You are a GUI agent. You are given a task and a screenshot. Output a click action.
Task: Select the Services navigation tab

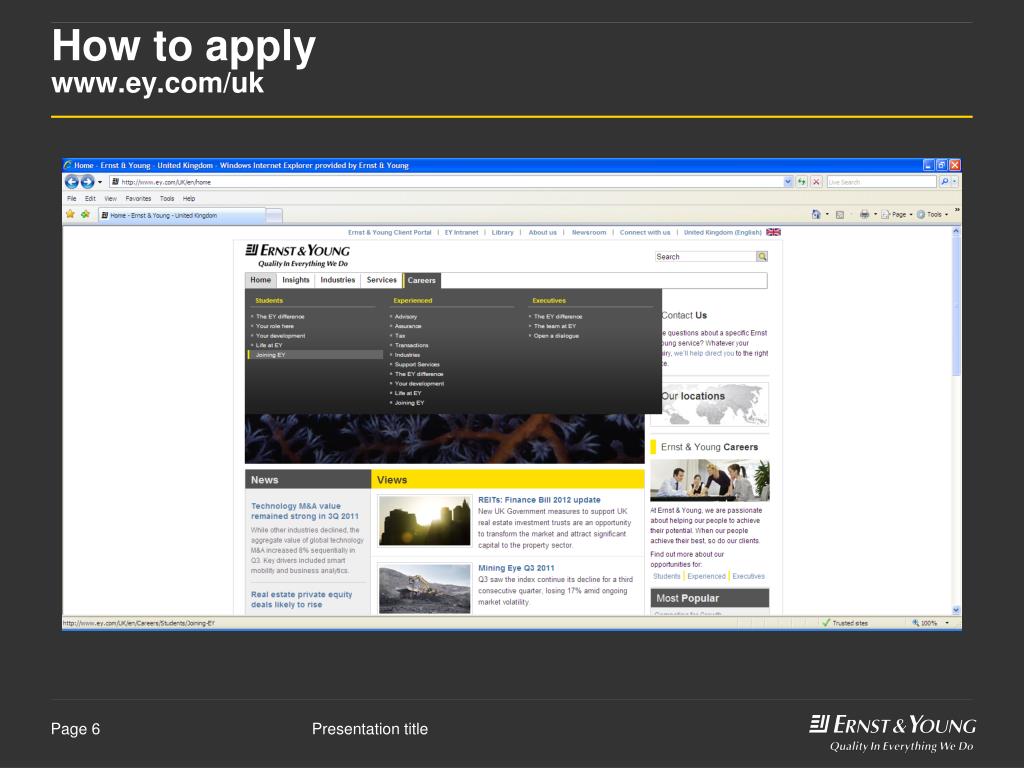(381, 280)
